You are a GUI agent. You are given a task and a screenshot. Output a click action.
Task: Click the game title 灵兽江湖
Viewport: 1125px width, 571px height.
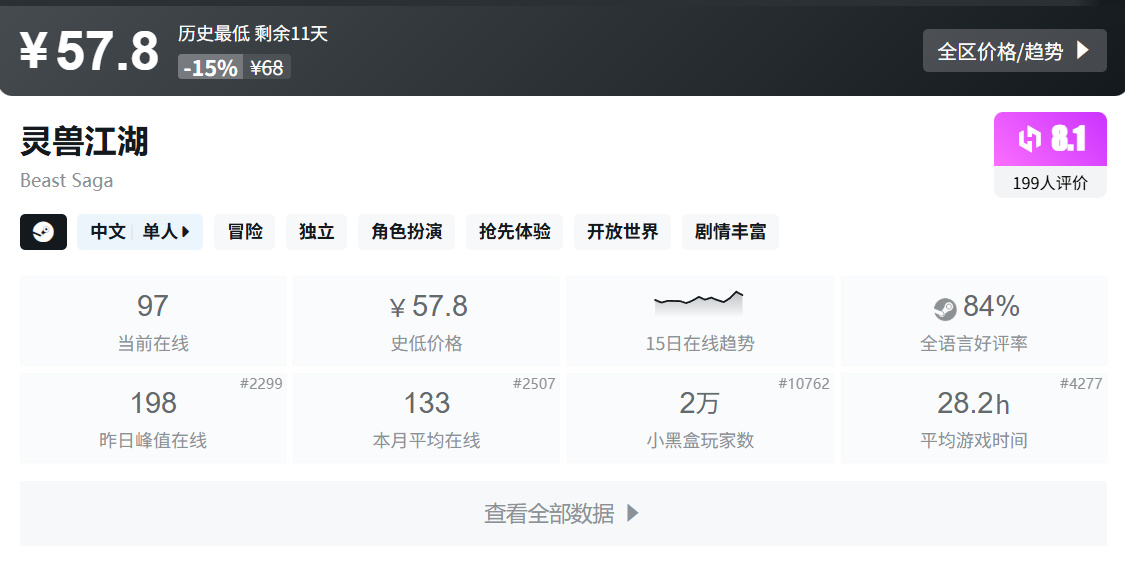[x=84, y=141]
